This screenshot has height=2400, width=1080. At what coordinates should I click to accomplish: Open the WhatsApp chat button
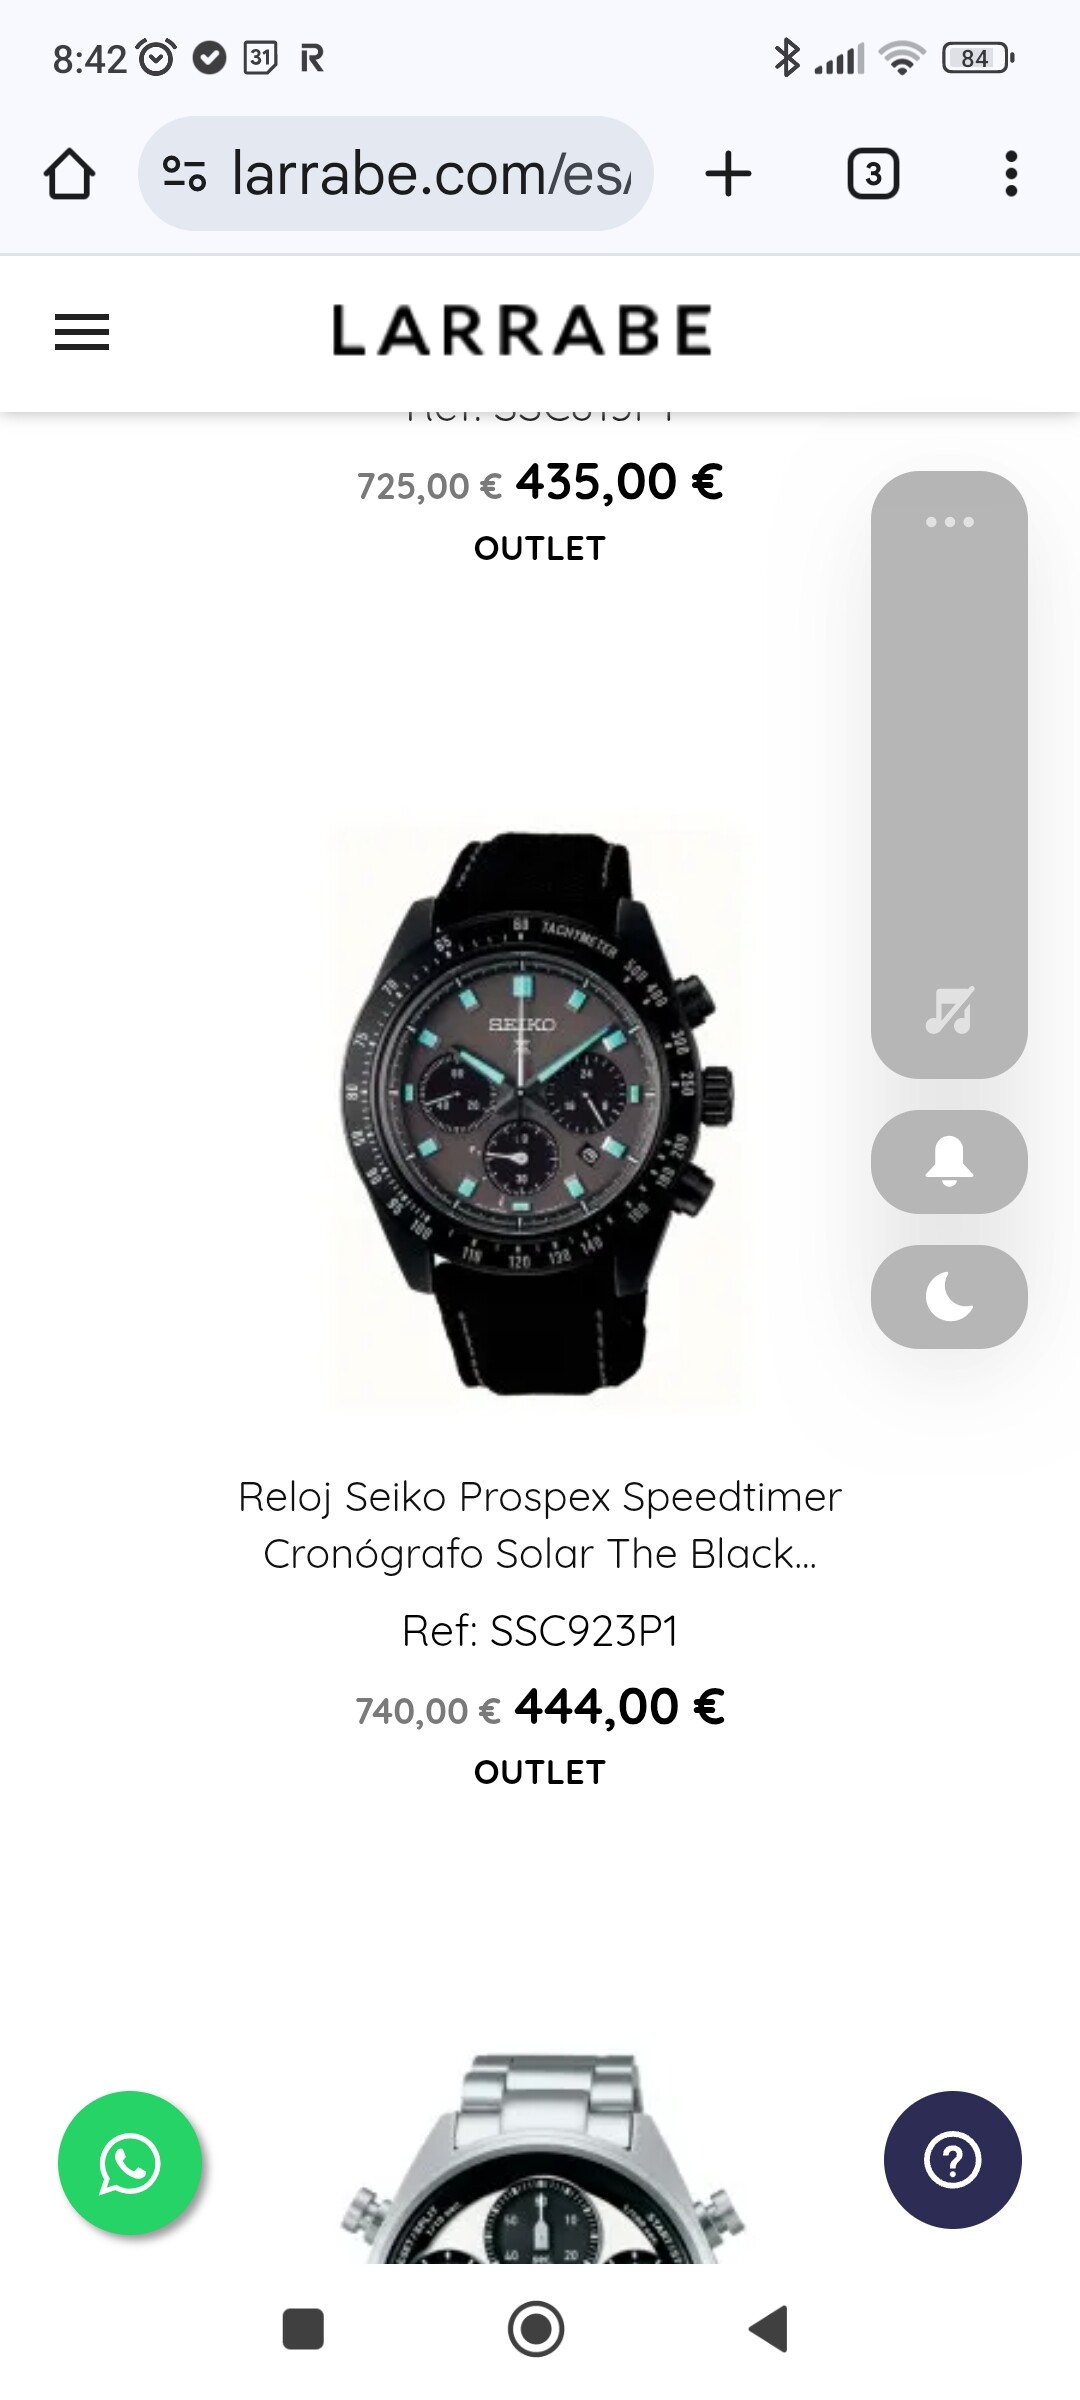click(x=130, y=2162)
